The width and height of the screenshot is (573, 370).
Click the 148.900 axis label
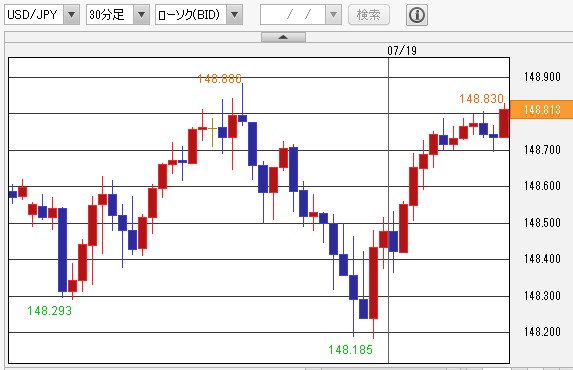point(542,76)
